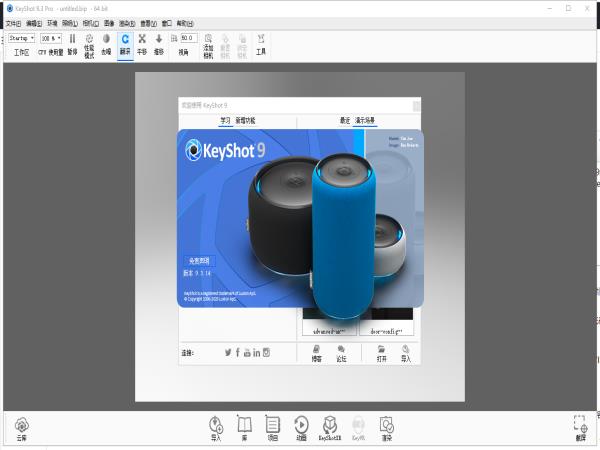The image size is (600, 450).
Task: Open the YouTube link icon
Action: pyautogui.click(x=247, y=352)
